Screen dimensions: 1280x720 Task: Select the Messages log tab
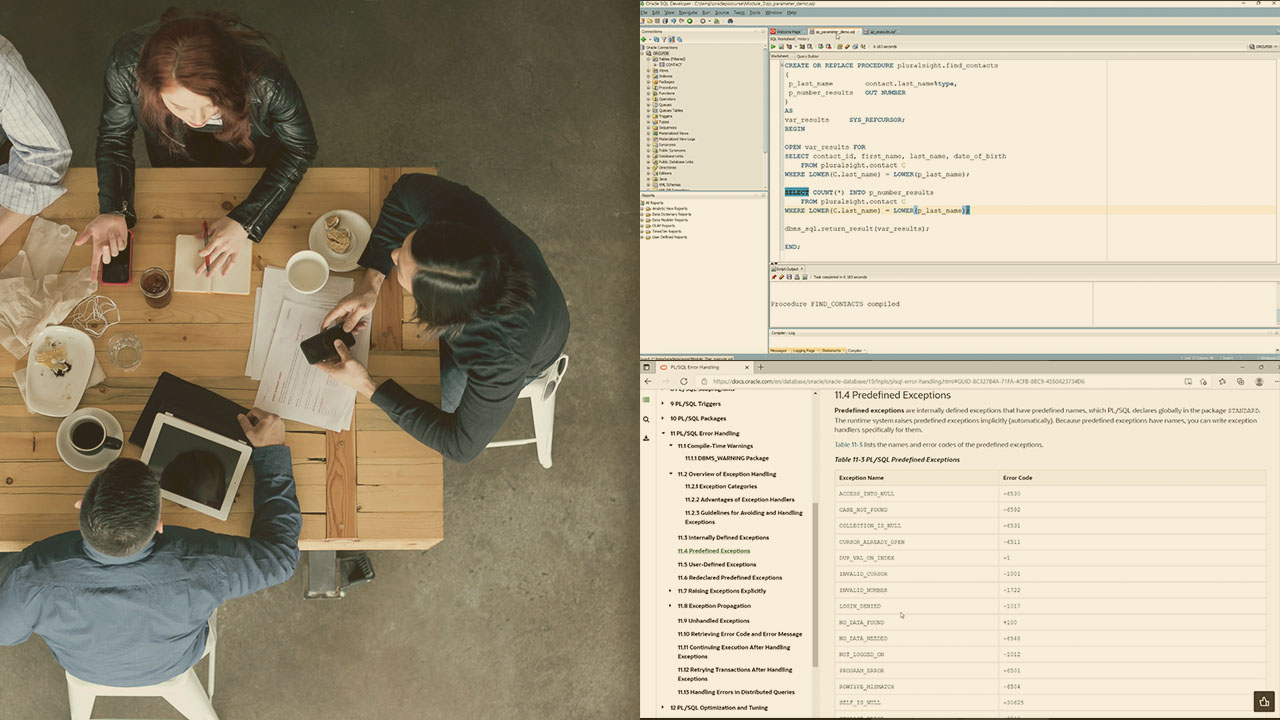tap(780, 350)
